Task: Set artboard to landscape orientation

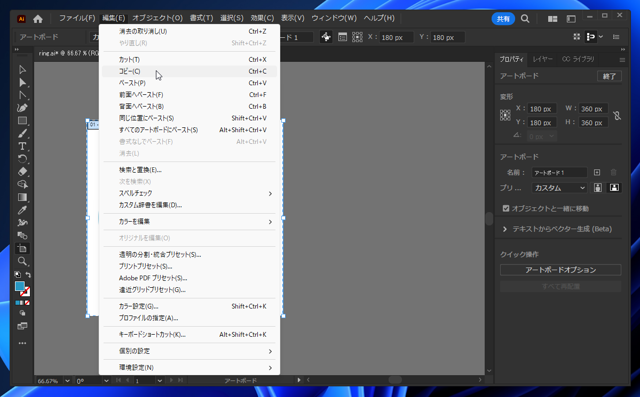Action: (614, 188)
